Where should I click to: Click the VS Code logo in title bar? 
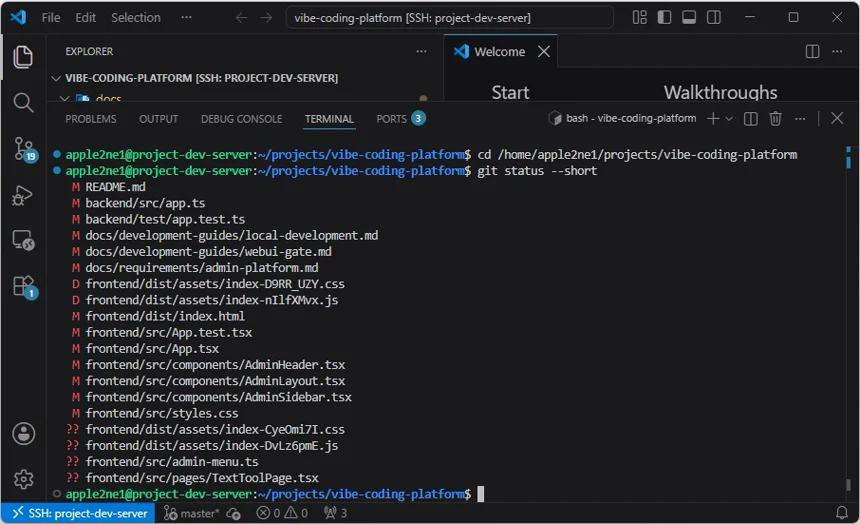click(18, 18)
